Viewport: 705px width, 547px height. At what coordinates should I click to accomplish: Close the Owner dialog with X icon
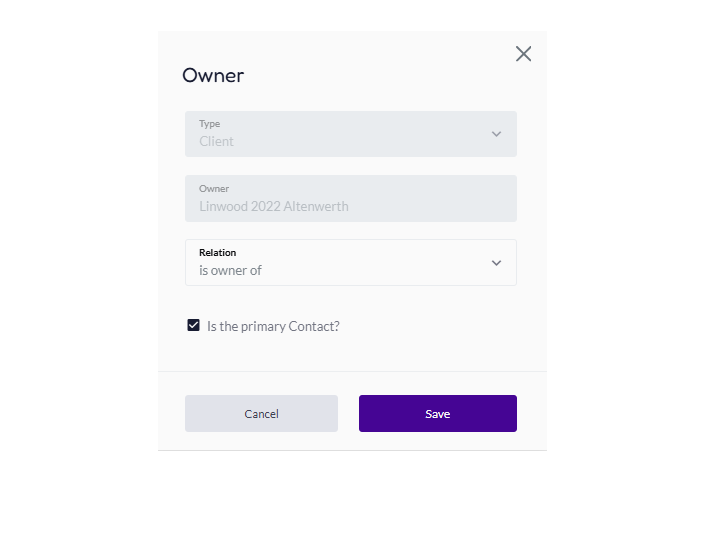click(x=523, y=54)
